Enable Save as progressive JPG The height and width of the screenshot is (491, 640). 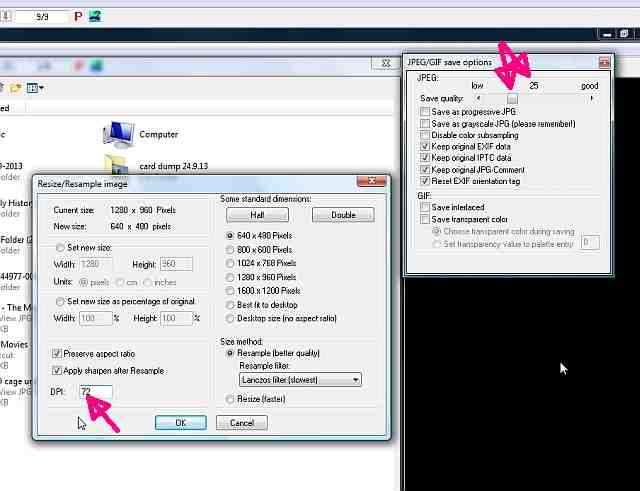(426, 112)
